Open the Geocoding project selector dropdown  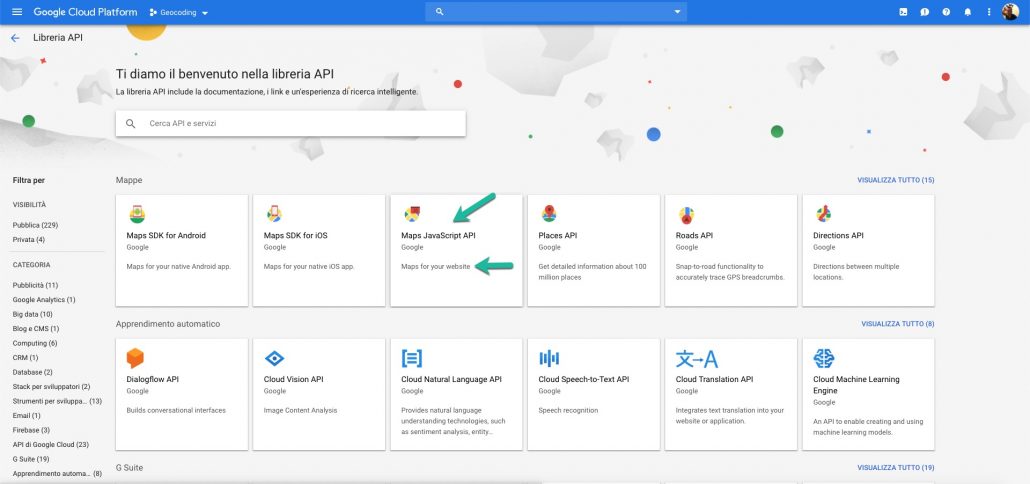tap(179, 12)
